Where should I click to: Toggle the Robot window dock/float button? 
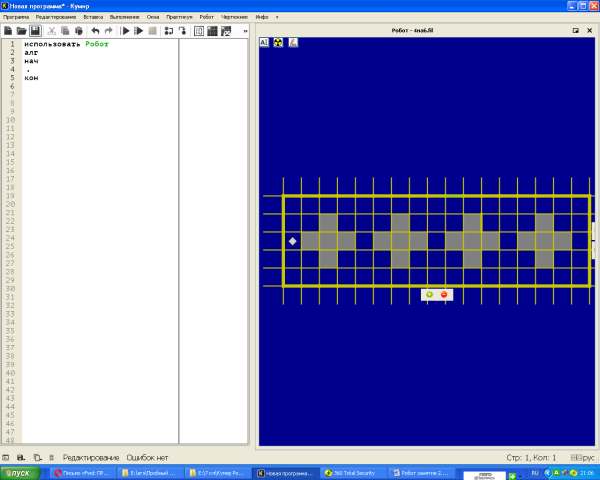575,31
